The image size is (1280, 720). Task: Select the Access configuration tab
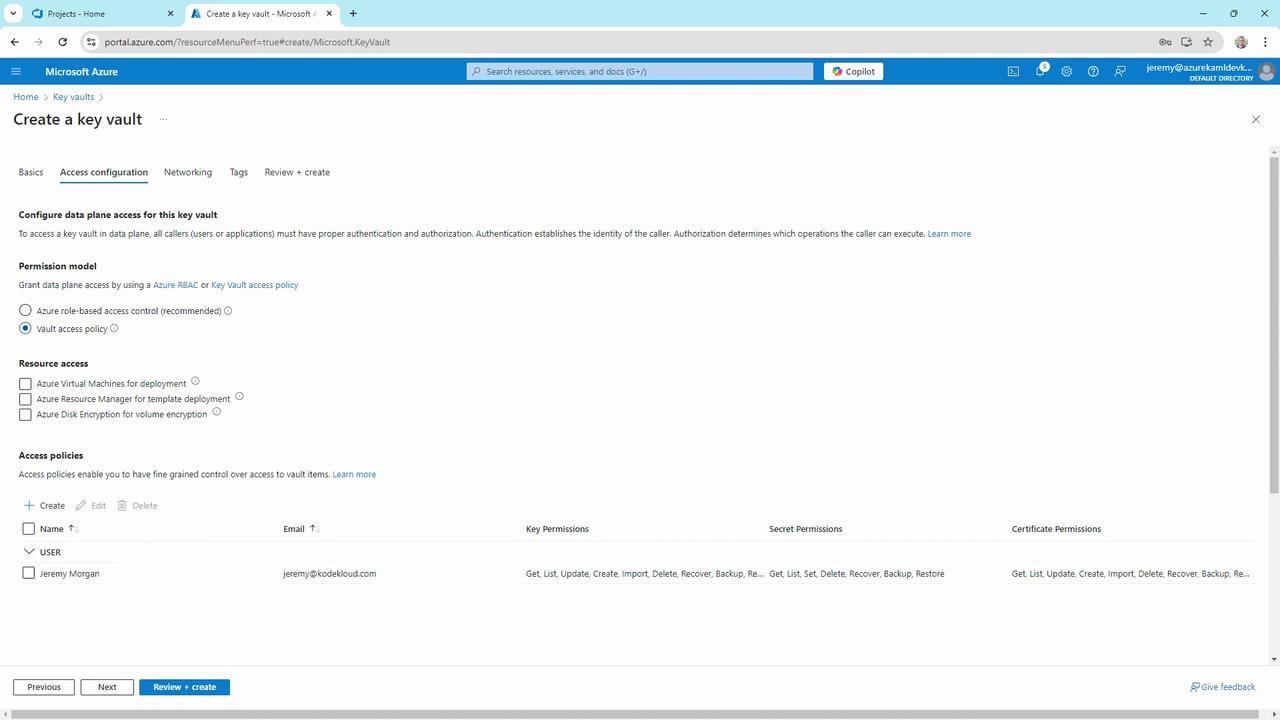(104, 172)
